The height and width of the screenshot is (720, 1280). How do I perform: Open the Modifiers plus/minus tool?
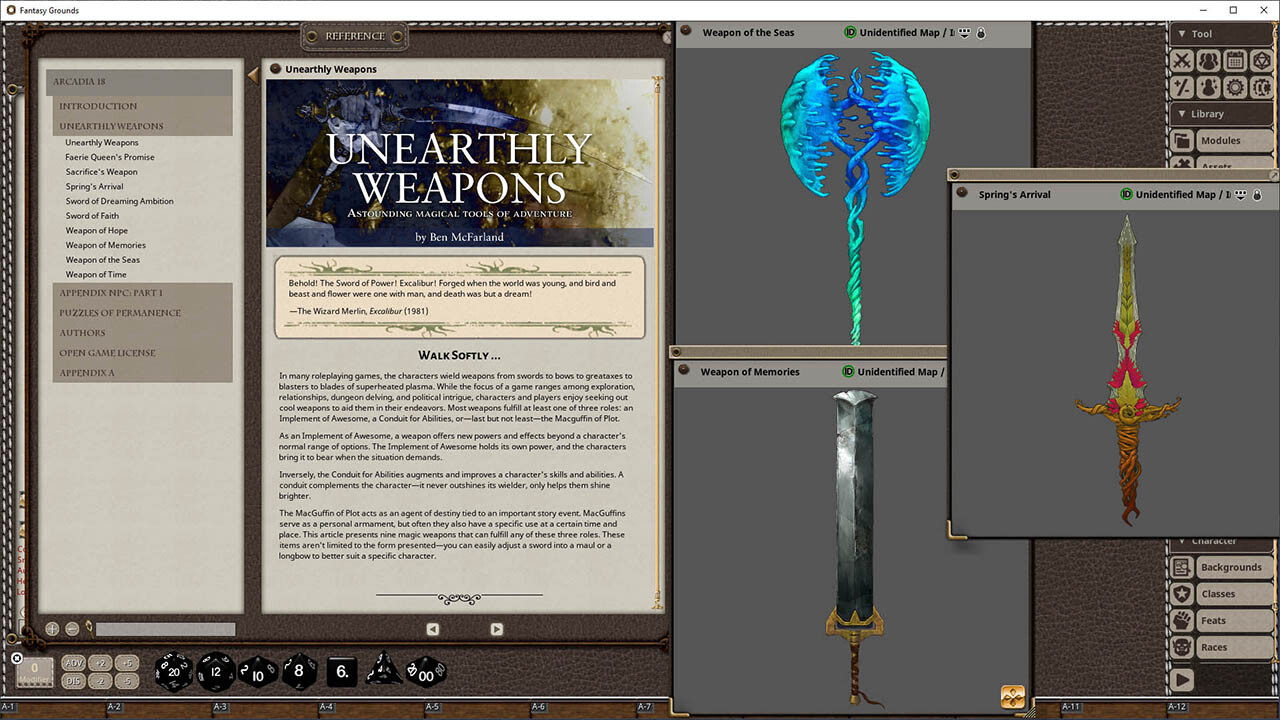point(1182,87)
